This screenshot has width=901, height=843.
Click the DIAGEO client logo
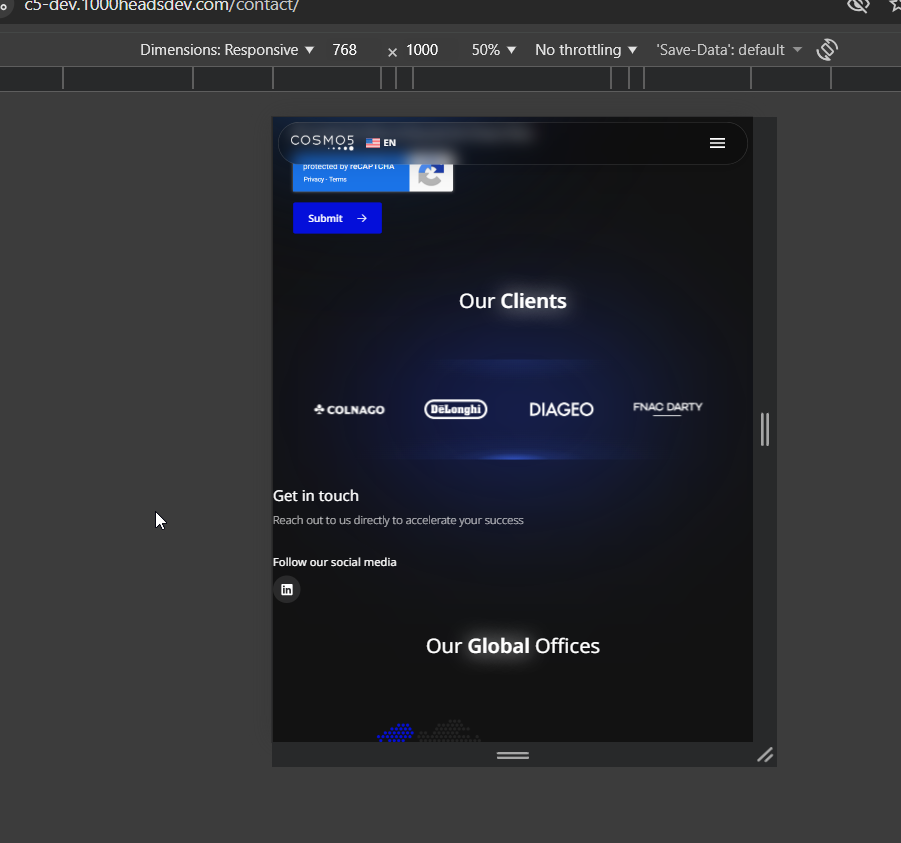coord(561,409)
